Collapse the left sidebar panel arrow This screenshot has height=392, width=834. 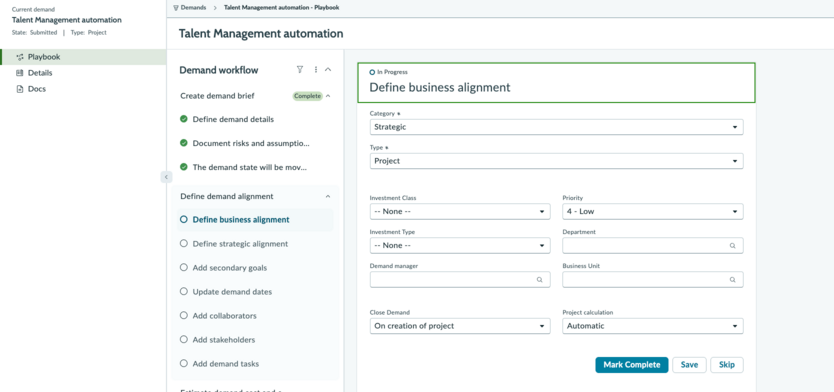(166, 177)
